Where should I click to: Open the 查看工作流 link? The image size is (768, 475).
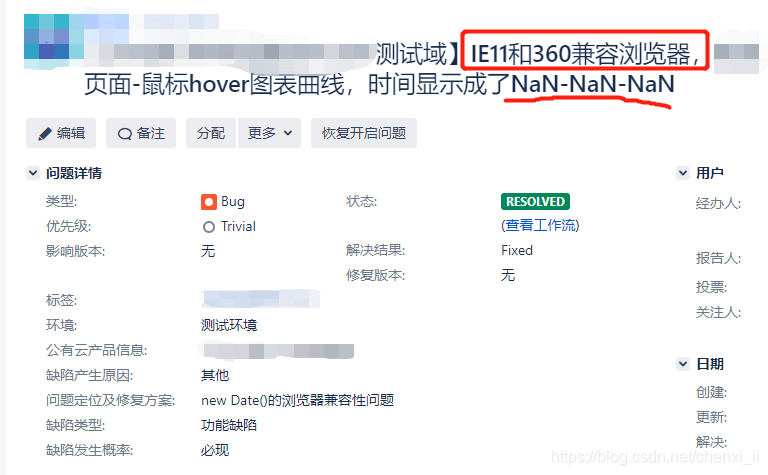coord(540,225)
